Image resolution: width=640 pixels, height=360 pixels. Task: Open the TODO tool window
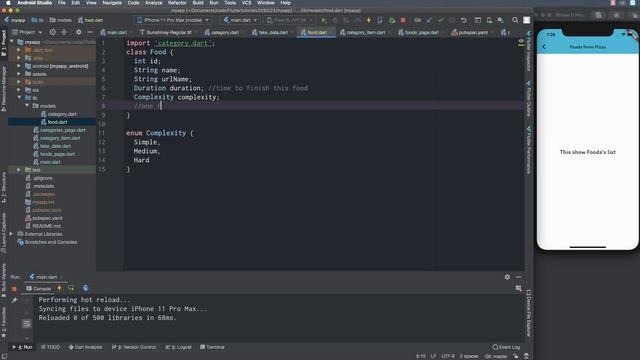[x=50, y=347]
